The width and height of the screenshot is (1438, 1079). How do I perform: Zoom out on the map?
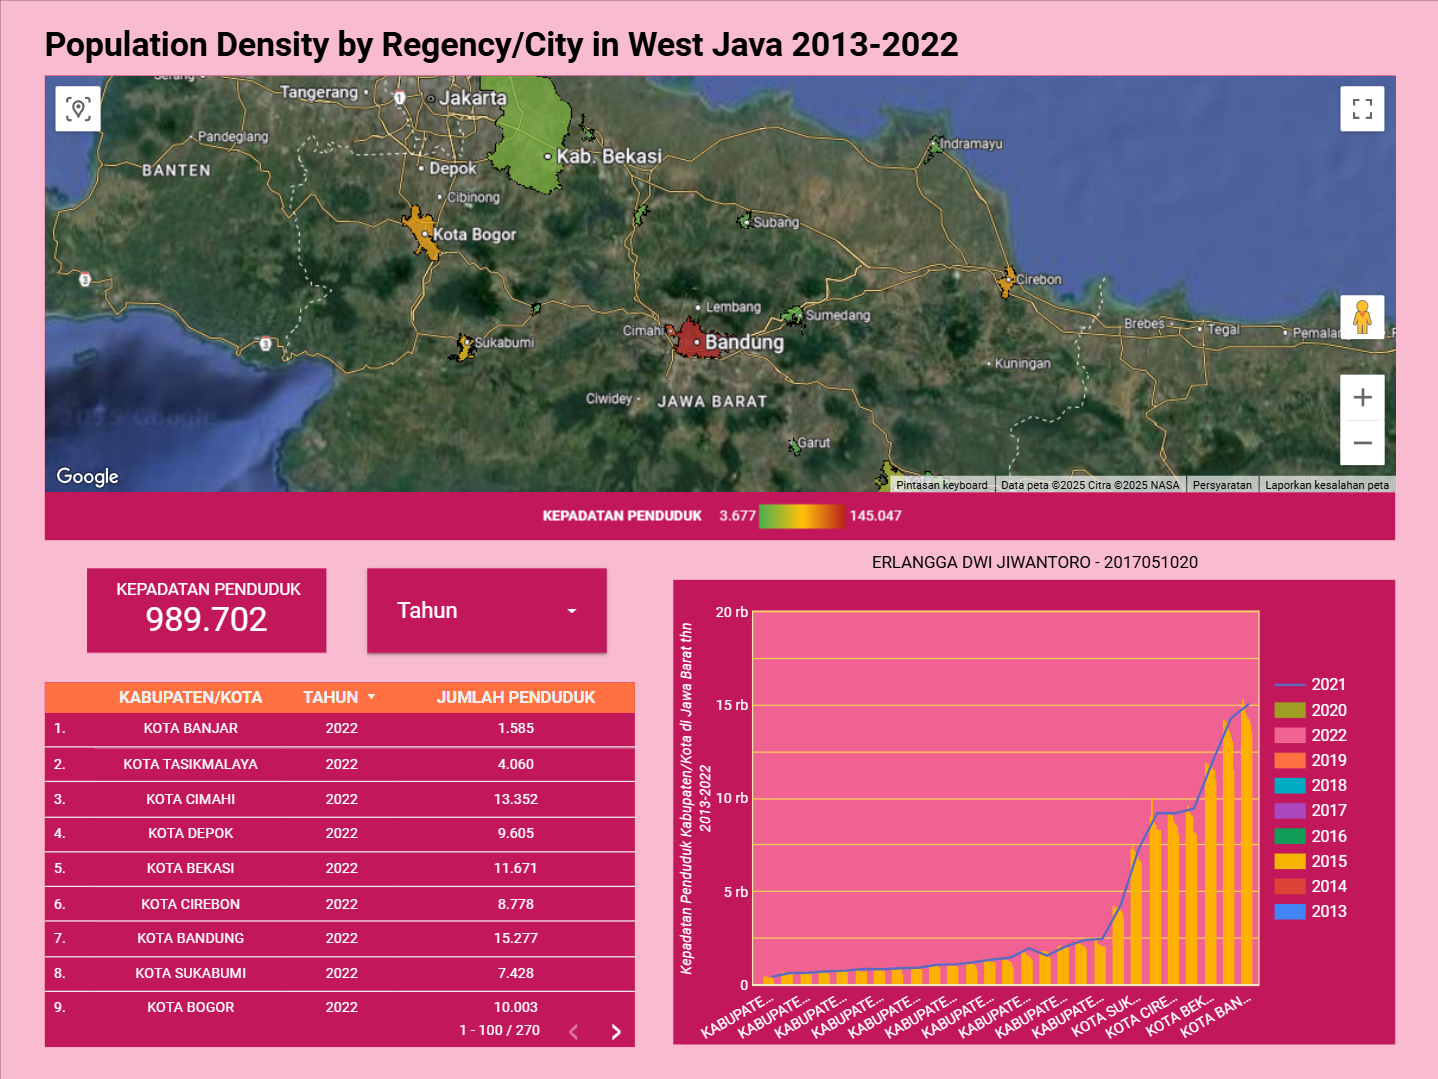(x=1362, y=442)
